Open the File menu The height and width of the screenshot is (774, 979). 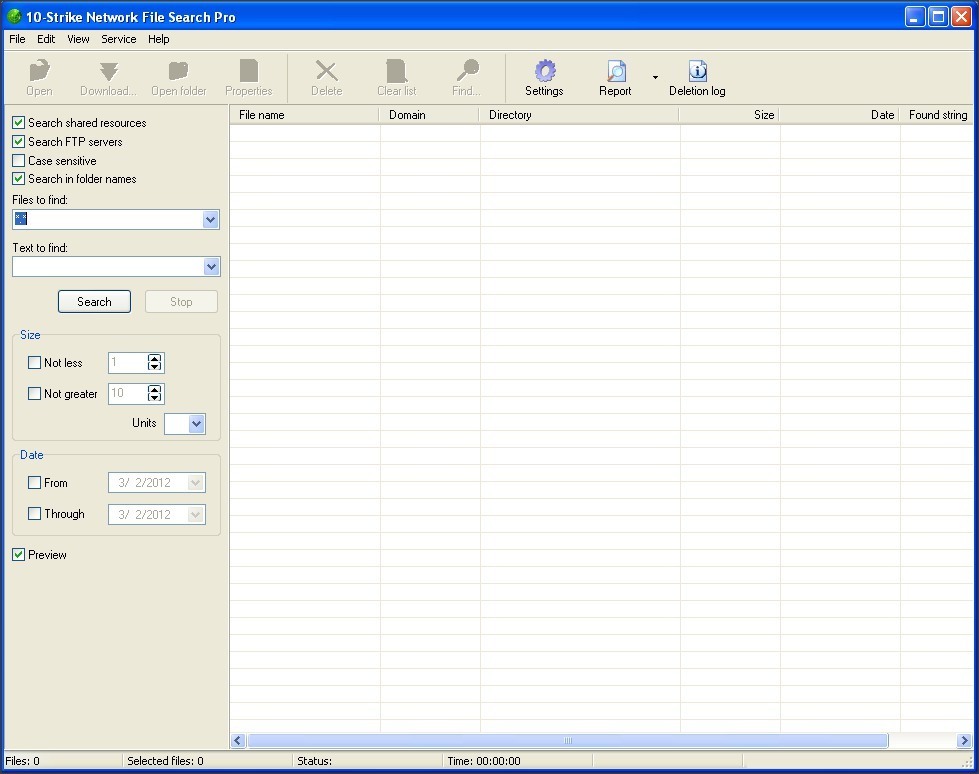coord(17,39)
